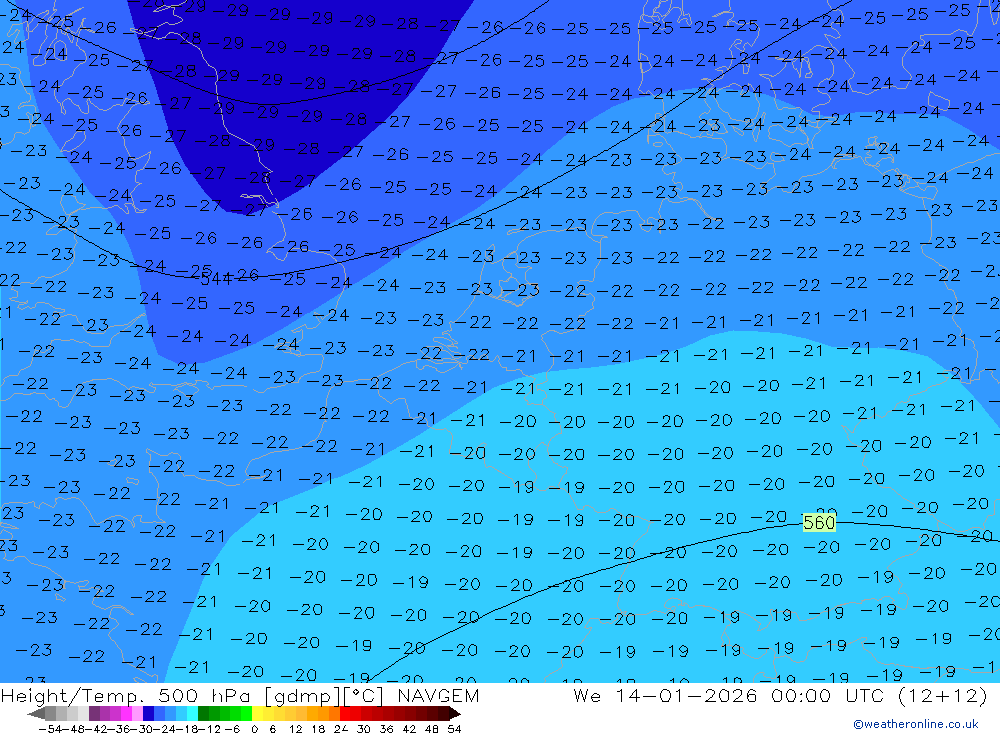
Task: Click the We 14-01-2026 00:00 UTC timestamp
Action: coord(780,695)
